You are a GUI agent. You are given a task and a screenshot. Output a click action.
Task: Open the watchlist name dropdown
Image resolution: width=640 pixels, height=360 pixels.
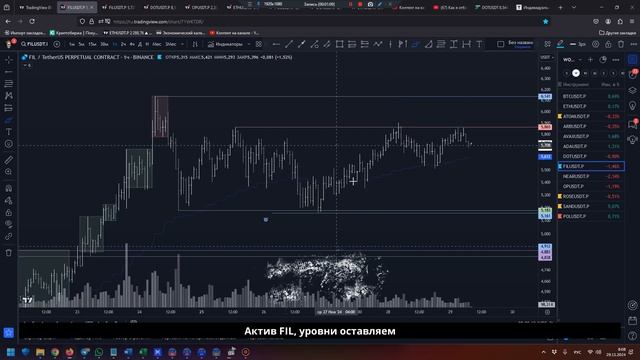[x=572, y=60]
